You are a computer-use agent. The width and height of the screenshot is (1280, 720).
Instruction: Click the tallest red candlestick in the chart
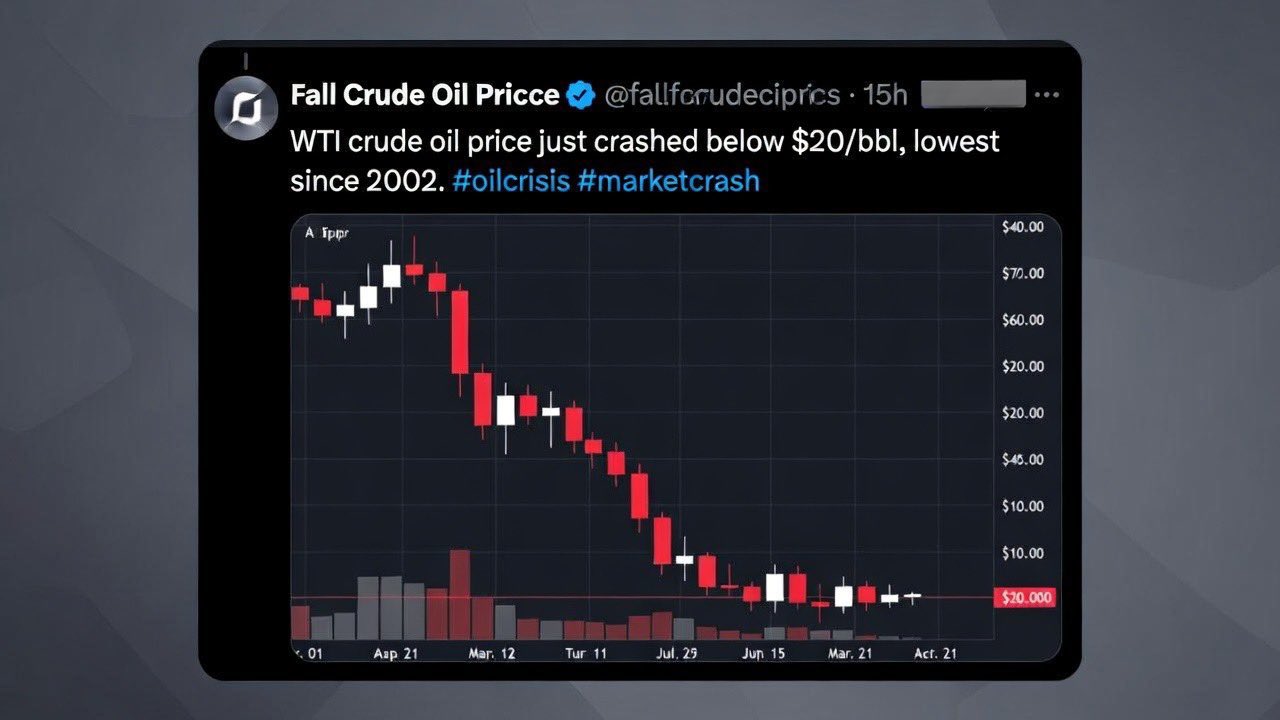[x=460, y=331]
